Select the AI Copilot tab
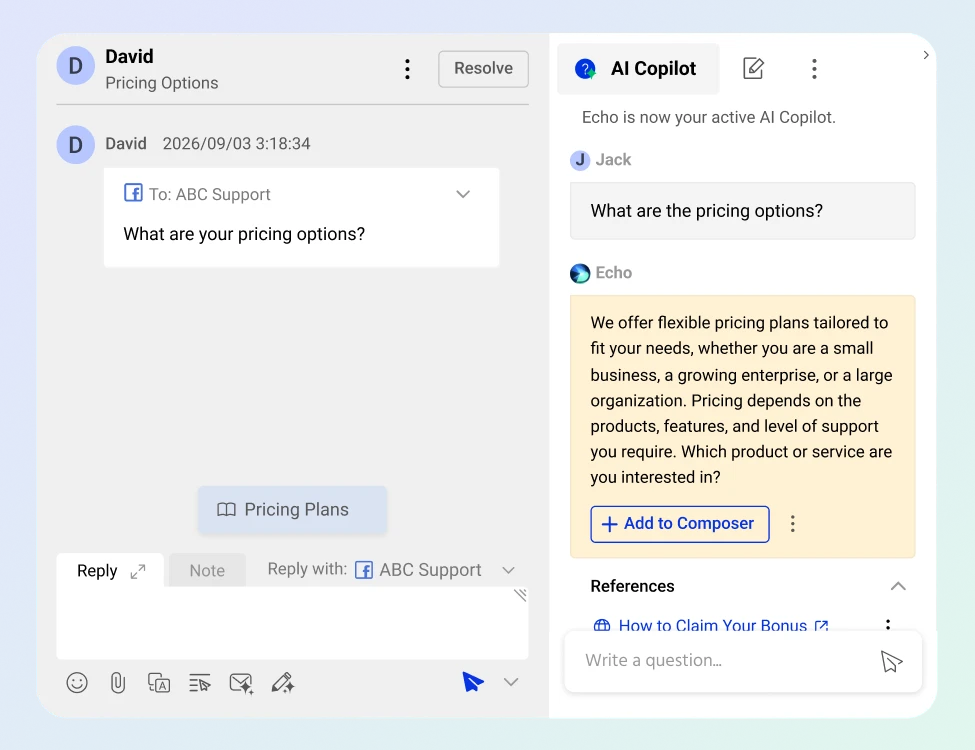The height and width of the screenshot is (750, 975). (638, 68)
